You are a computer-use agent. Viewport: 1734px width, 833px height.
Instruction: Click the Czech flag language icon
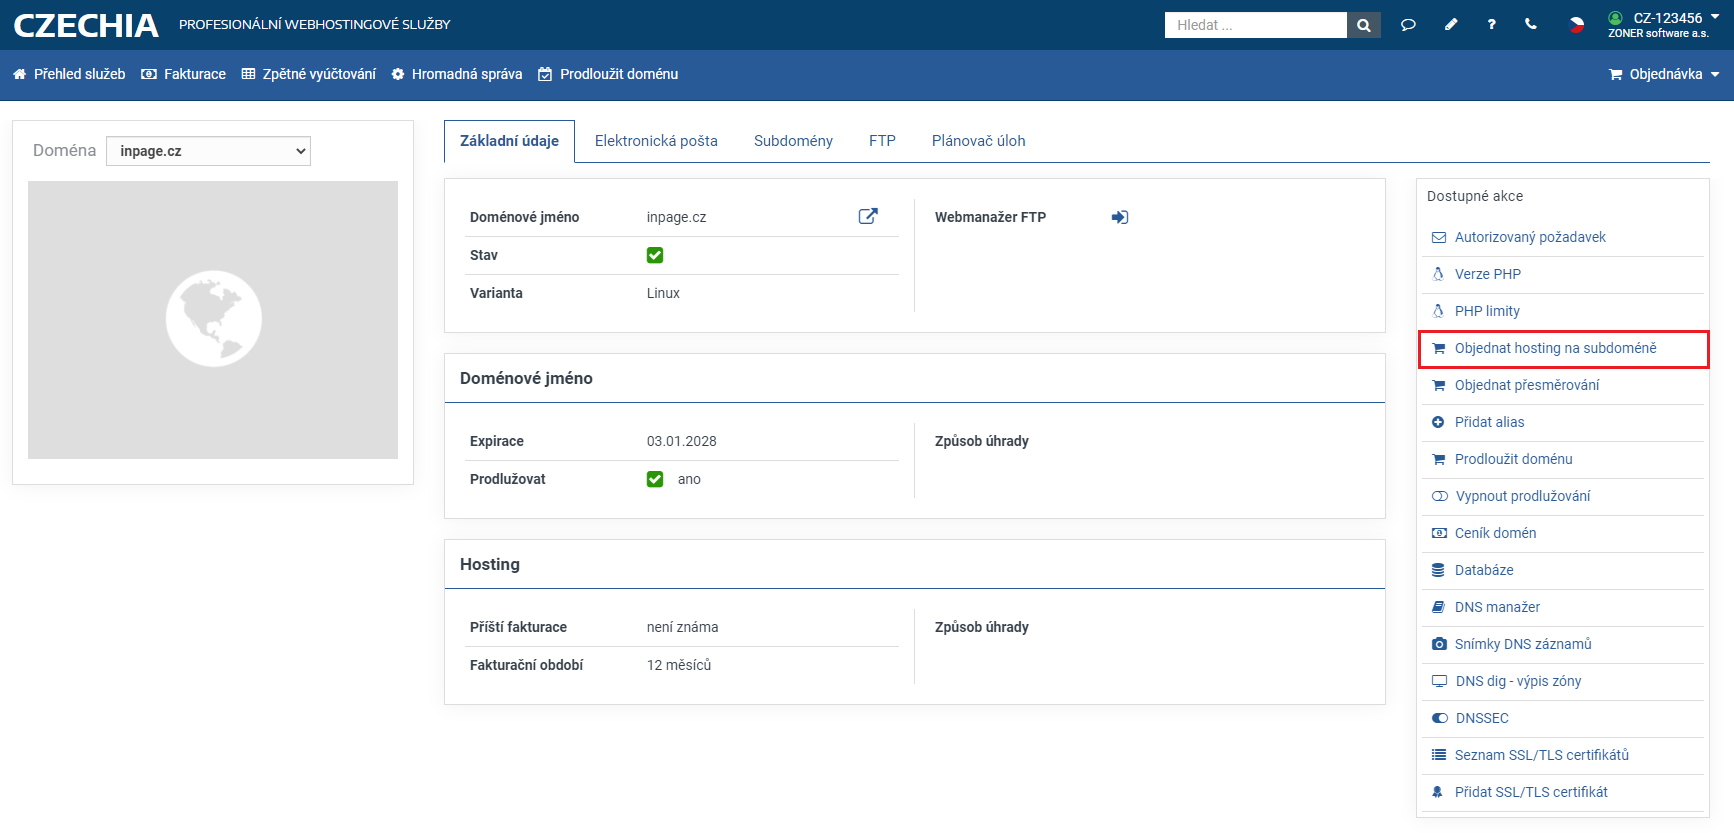[1576, 25]
